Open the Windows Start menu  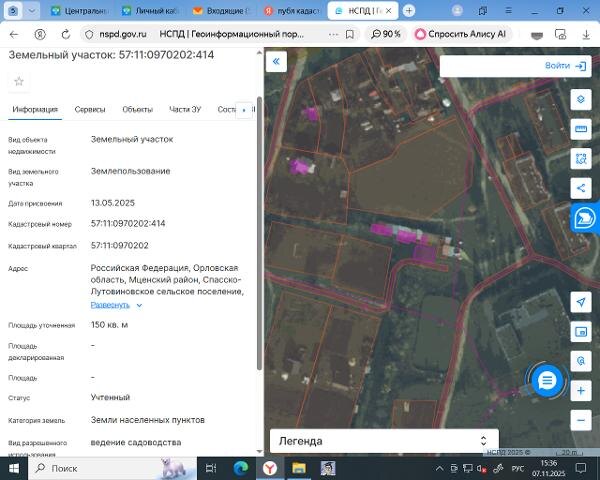[x=14, y=468]
